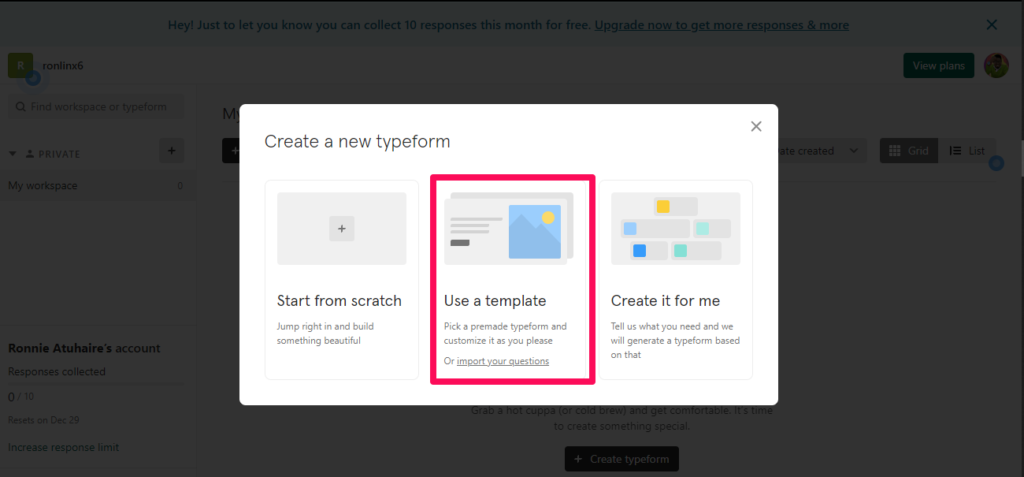Click Ronnie Atuhaire's account heading
Image resolution: width=1024 pixels, height=477 pixels.
84,348
